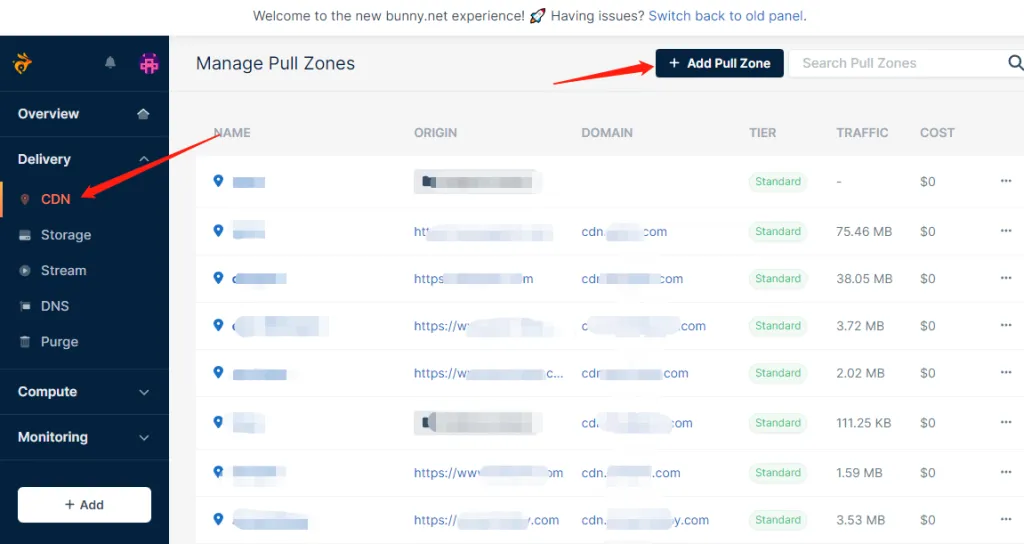Screen dimensions: 1024x544
Task: Click the sidebar + Add button
Action: coord(84,505)
